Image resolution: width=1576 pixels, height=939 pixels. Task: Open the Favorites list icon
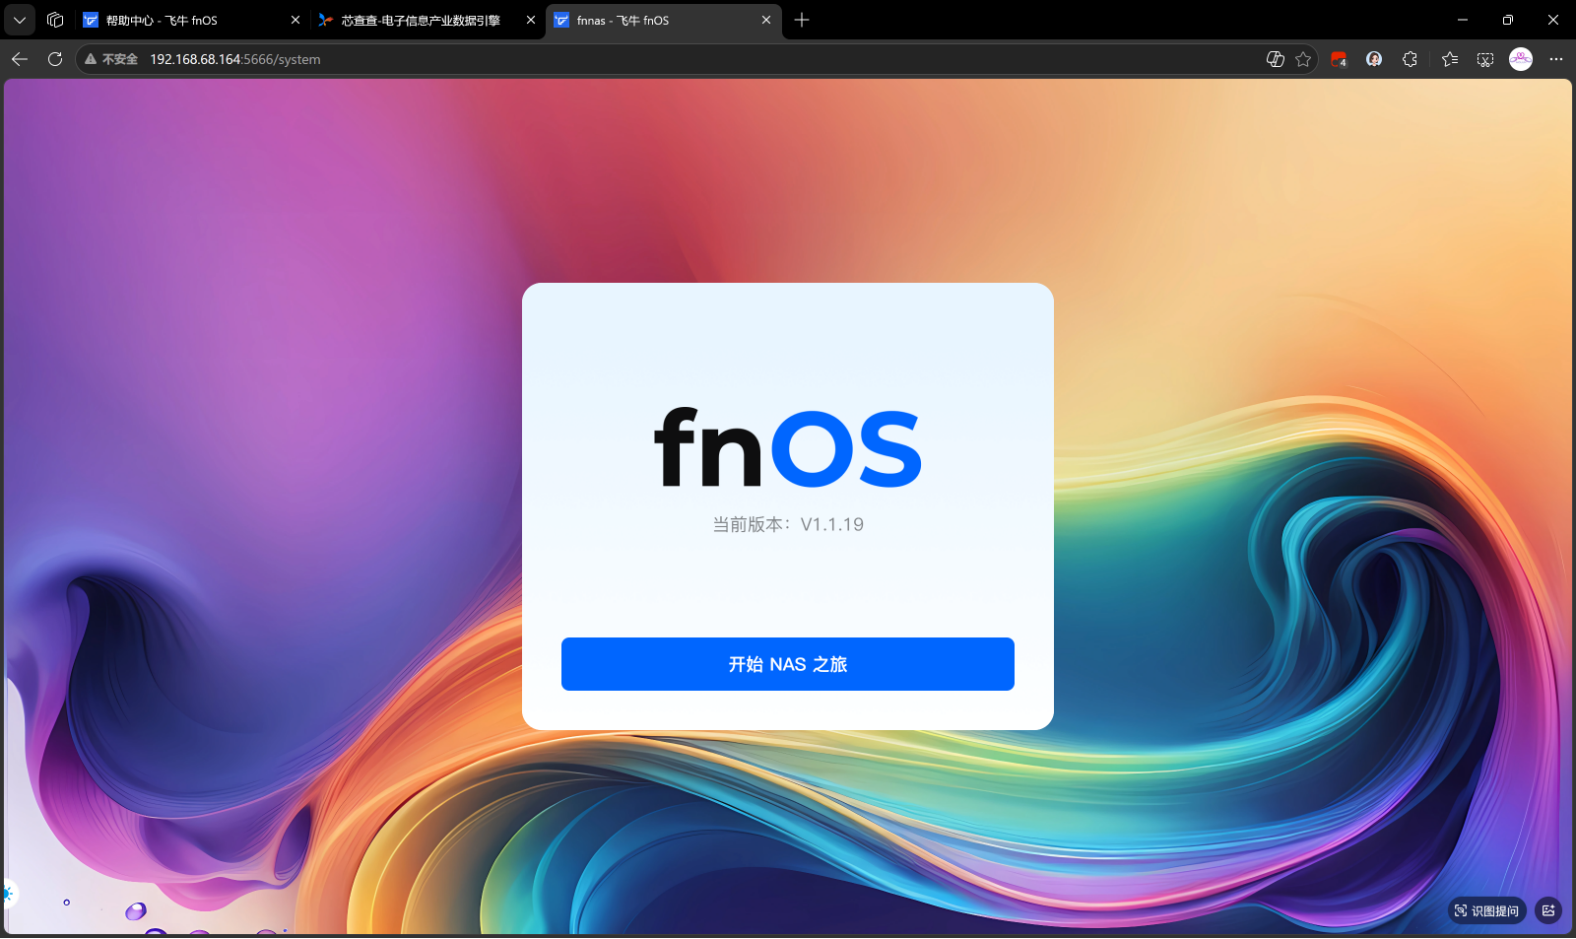coord(1450,59)
